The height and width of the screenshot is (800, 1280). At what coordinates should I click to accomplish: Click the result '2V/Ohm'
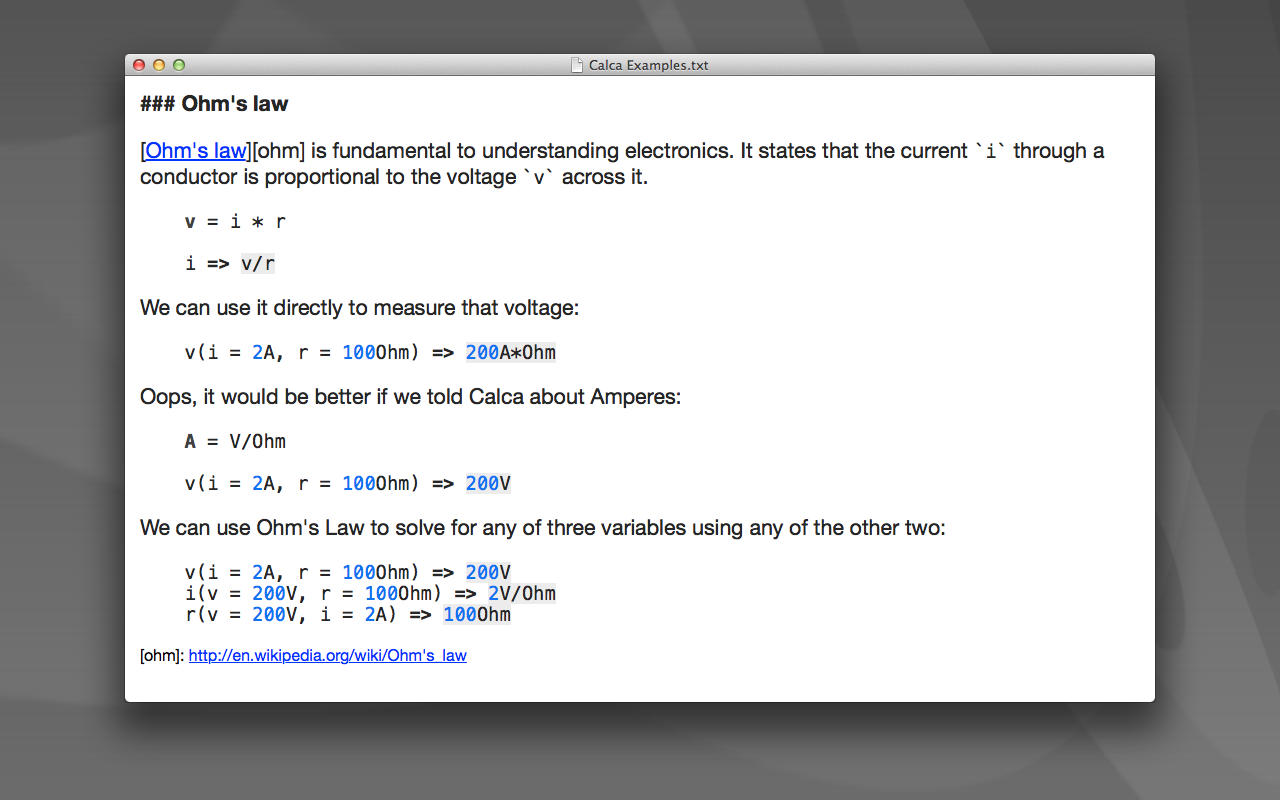pyautogui.click(x=521, y=593)
